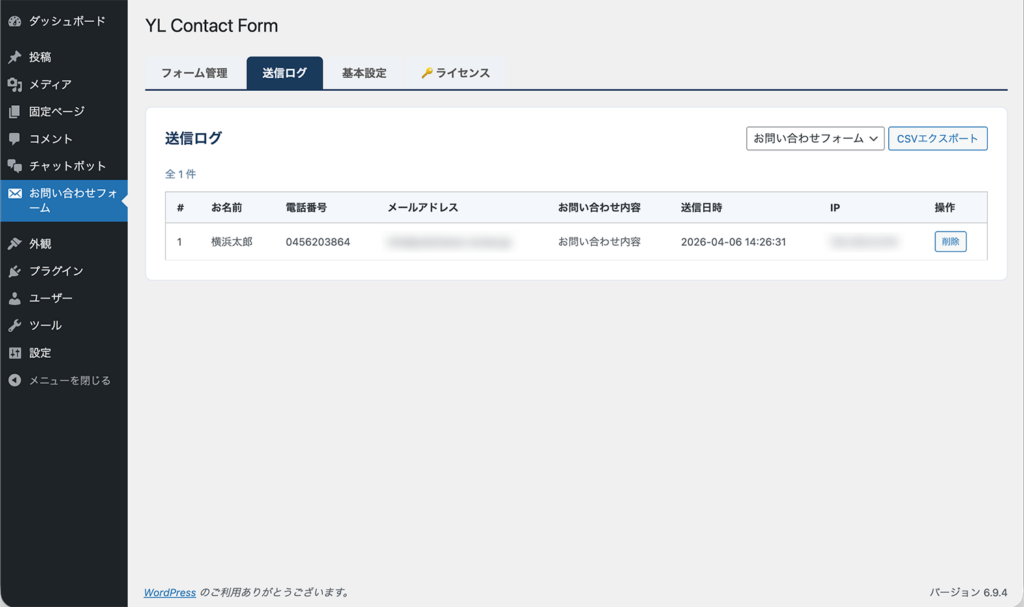The height and width of the screenshot is (607, 1024).
Task: Click the CSVエクスポート export button
Action: (x=938, y=138)
